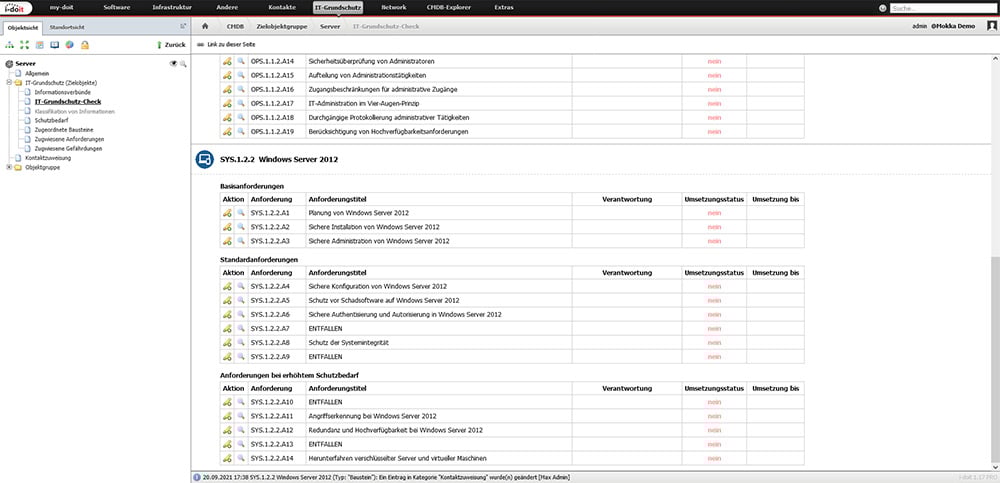This screenshot has height=483, width=1000.
Task: Open the Network menu
Action: 393,8
